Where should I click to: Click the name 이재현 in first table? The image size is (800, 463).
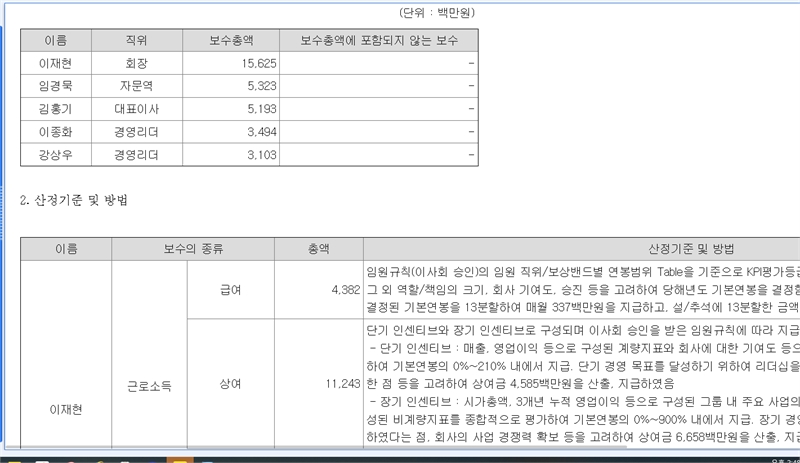pos(56,63)
